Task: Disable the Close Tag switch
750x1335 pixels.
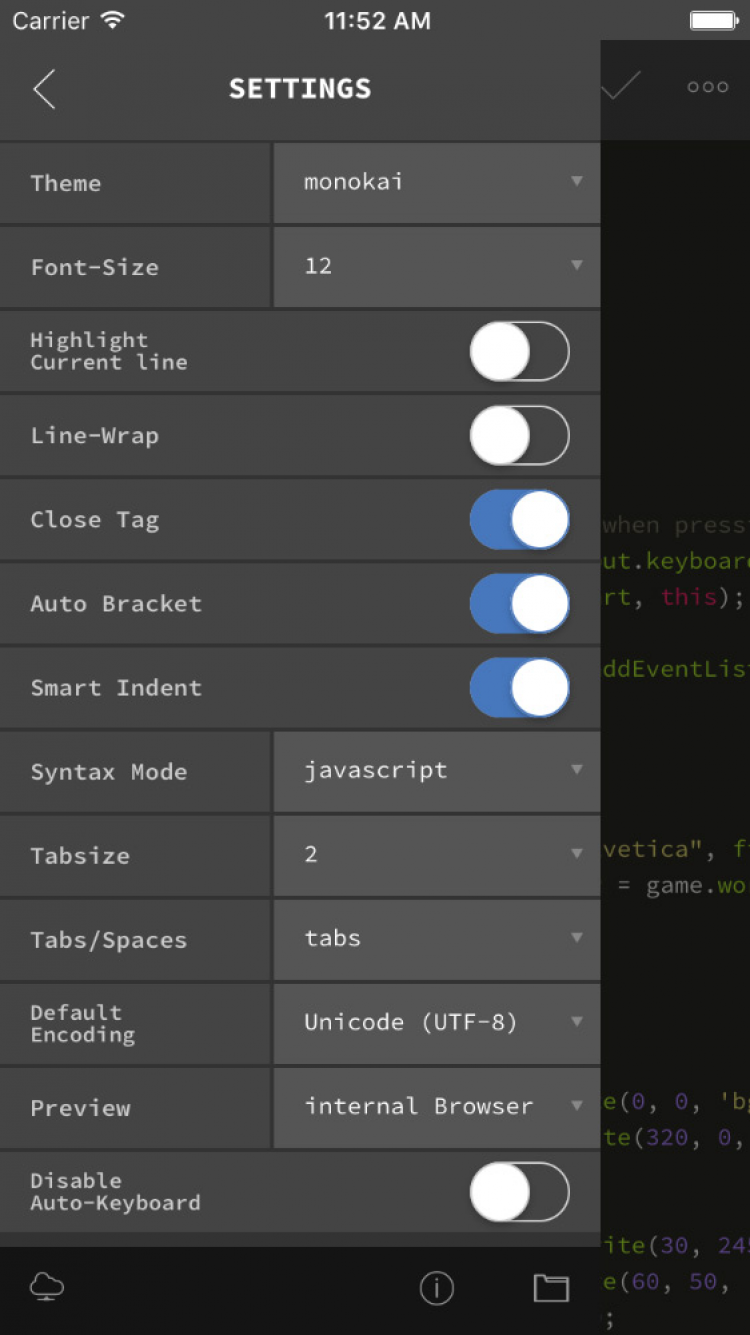Action: 519,519
